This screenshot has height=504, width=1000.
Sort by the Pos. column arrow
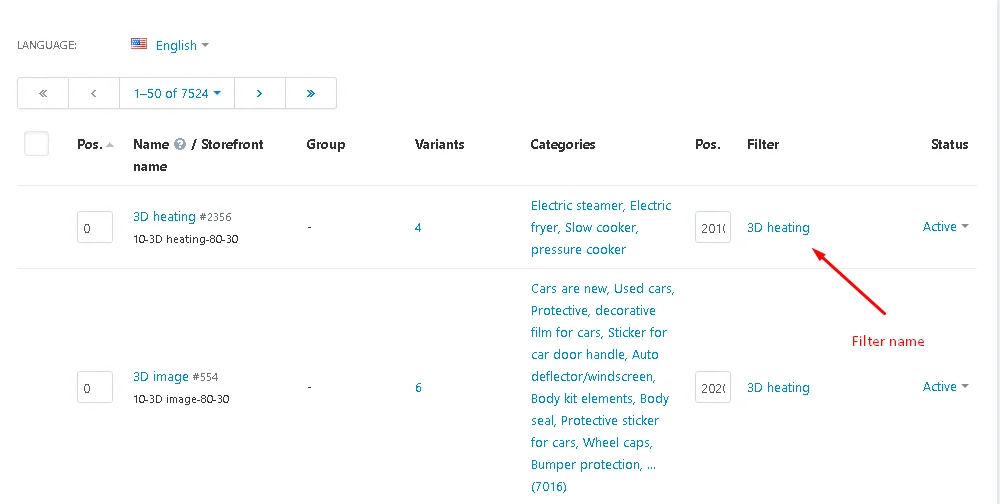(x=110, y=145)
